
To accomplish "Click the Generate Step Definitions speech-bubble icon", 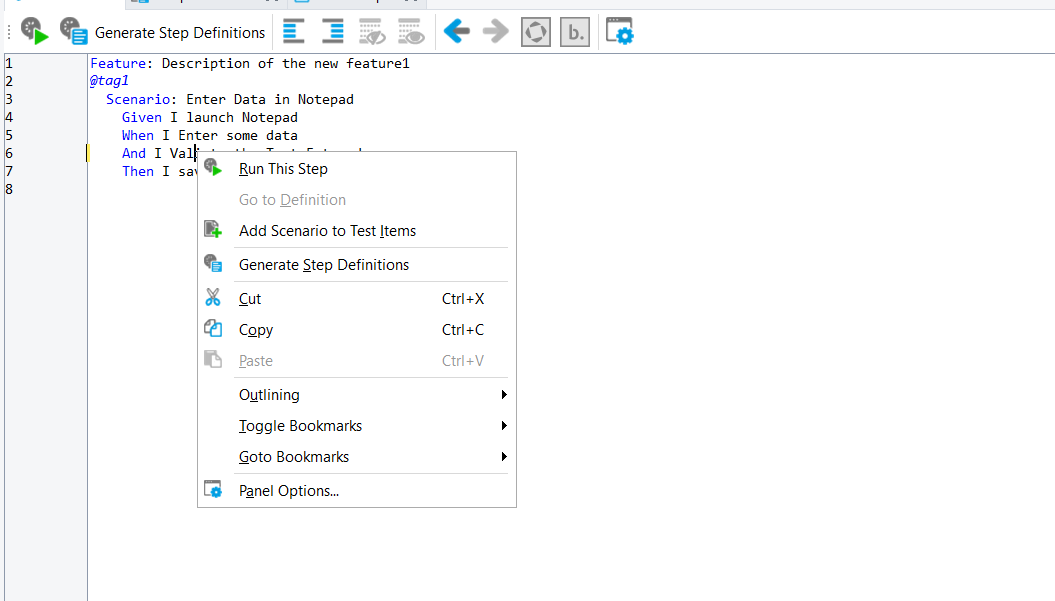I will 72,31.
